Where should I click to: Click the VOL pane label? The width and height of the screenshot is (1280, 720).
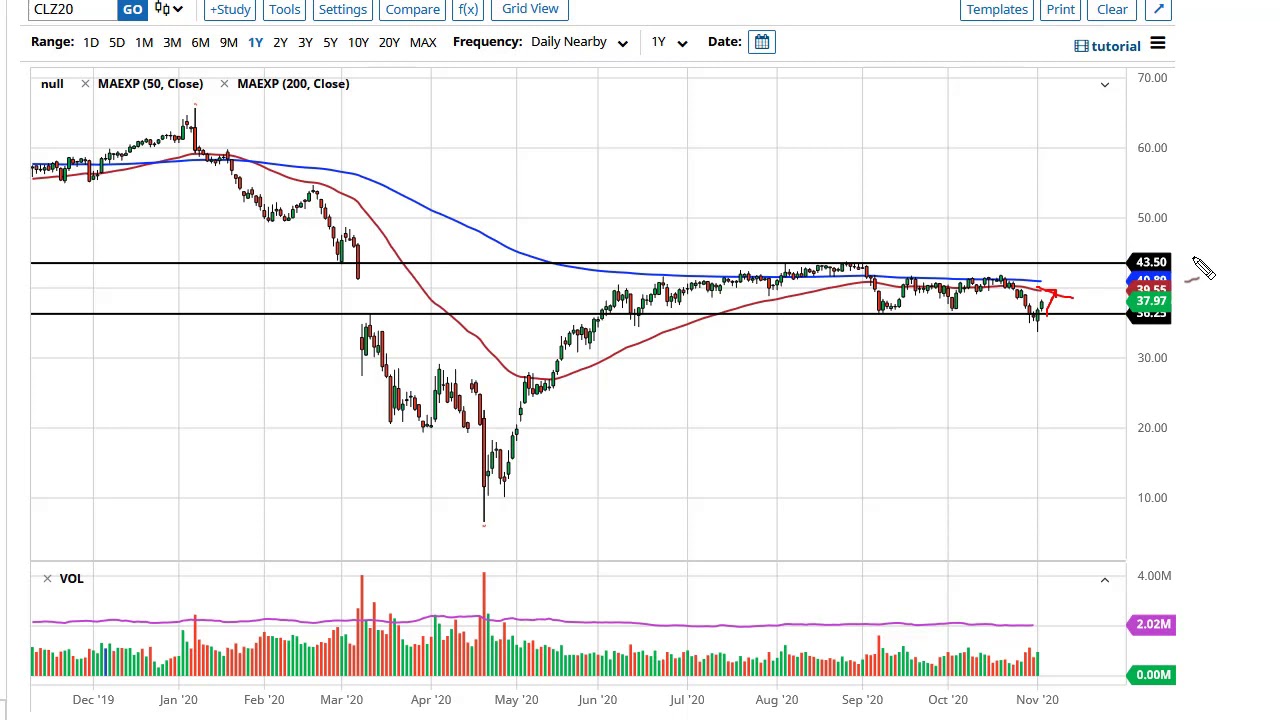[x=71, y=579]
